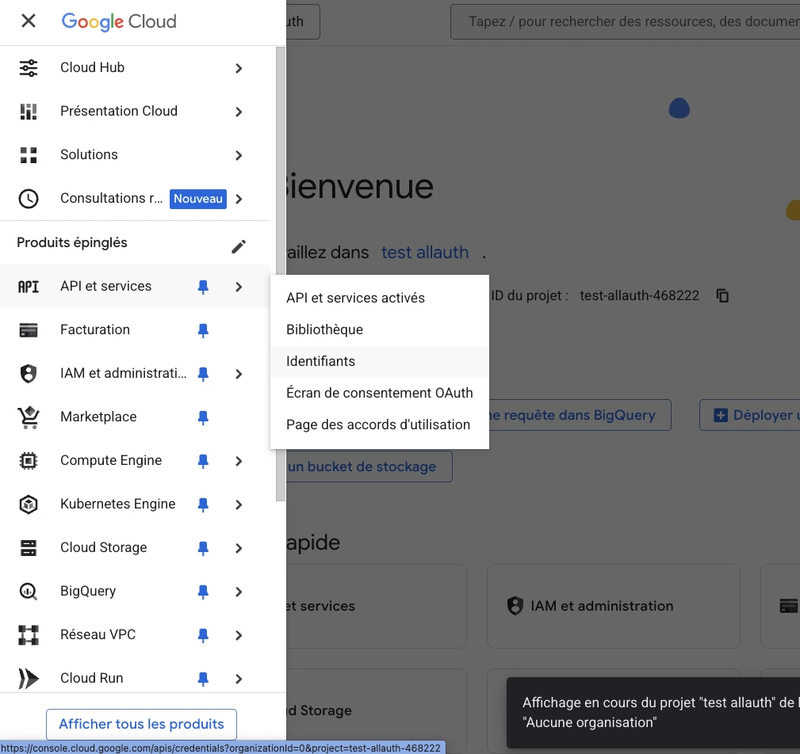Unpin BigQuery from pinned products
800x754 pixels.
203,592
